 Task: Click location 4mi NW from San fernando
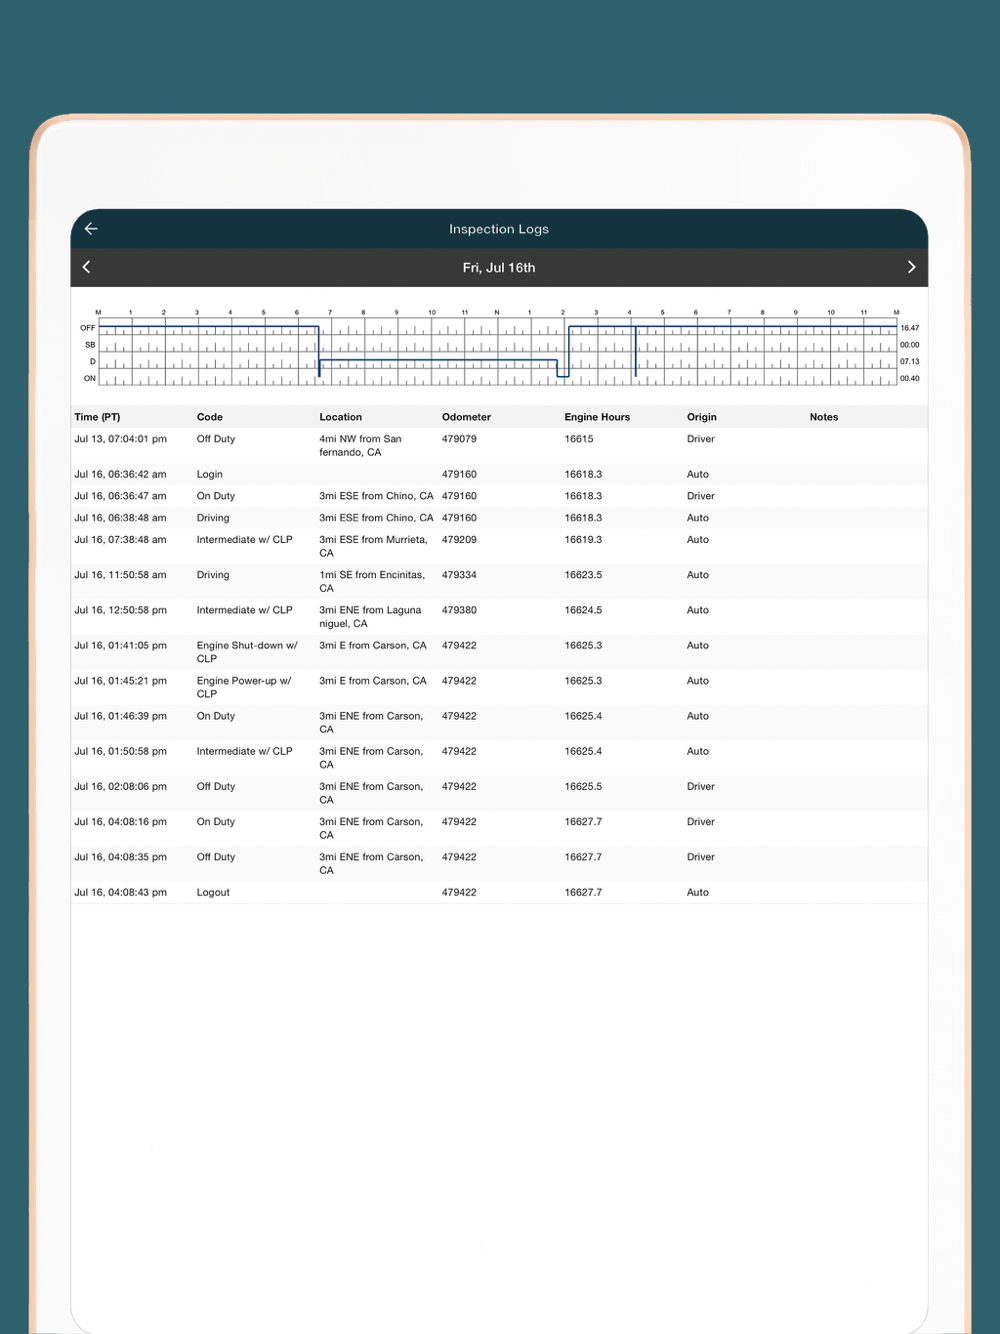coord(360,446)
